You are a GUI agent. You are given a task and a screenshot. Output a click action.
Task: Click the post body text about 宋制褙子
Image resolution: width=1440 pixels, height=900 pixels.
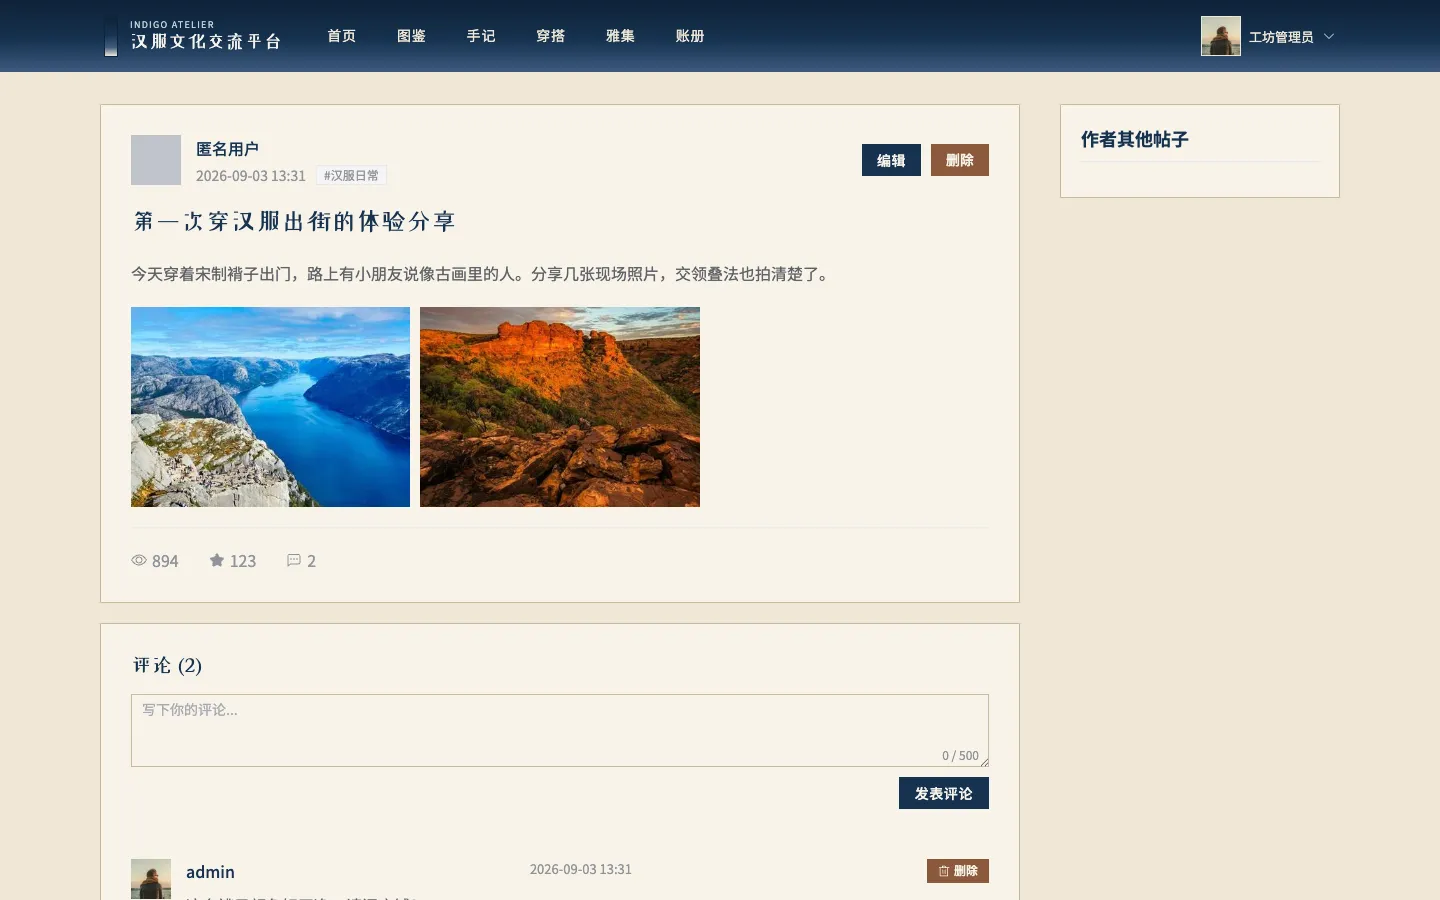click(482, 274)
